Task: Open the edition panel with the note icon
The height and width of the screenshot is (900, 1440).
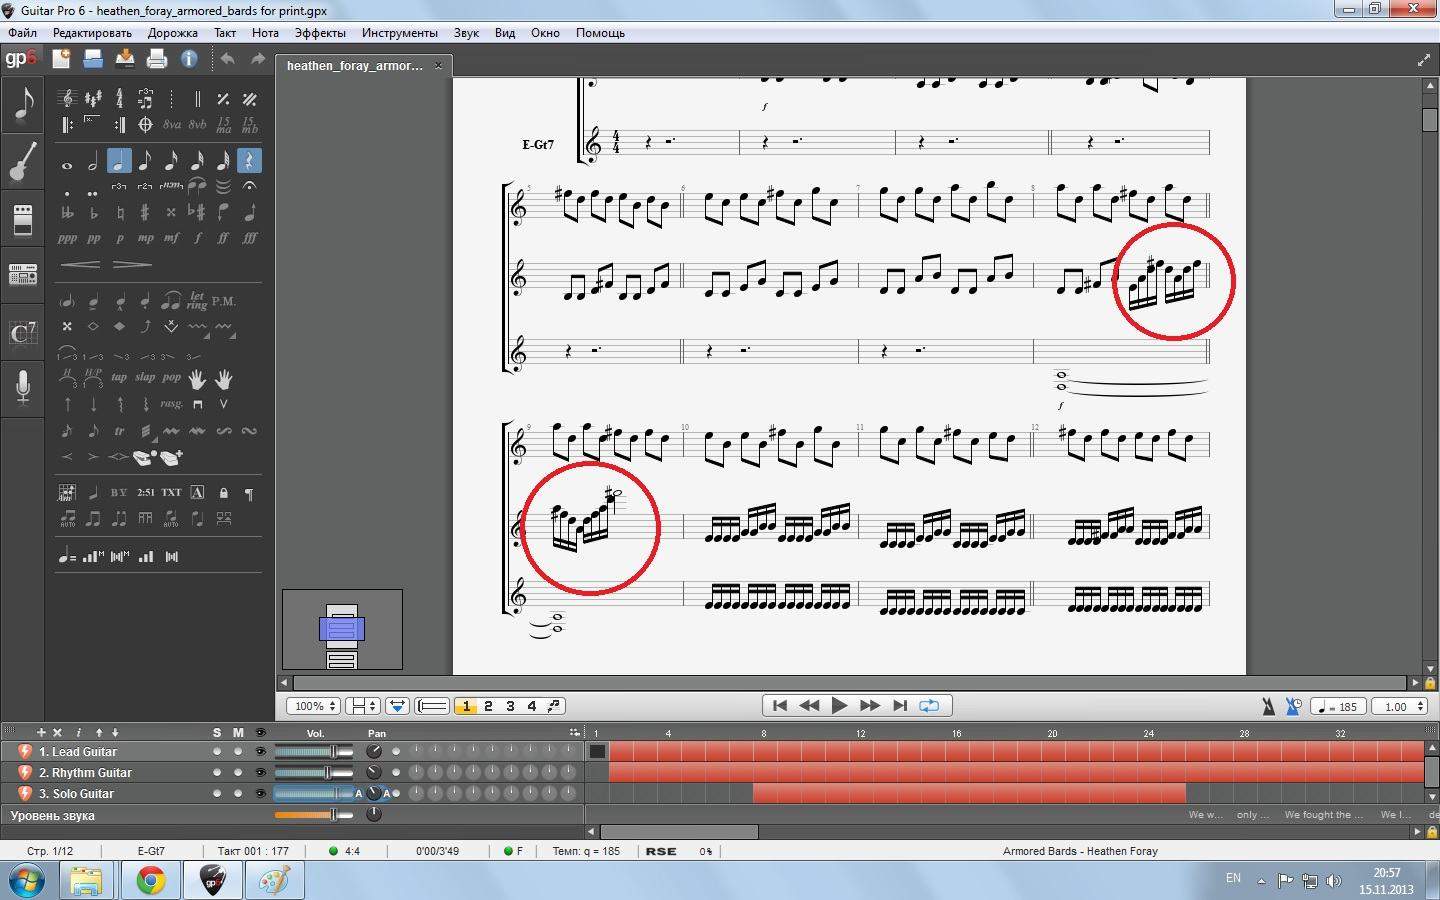Action: [x=22, y=106]
